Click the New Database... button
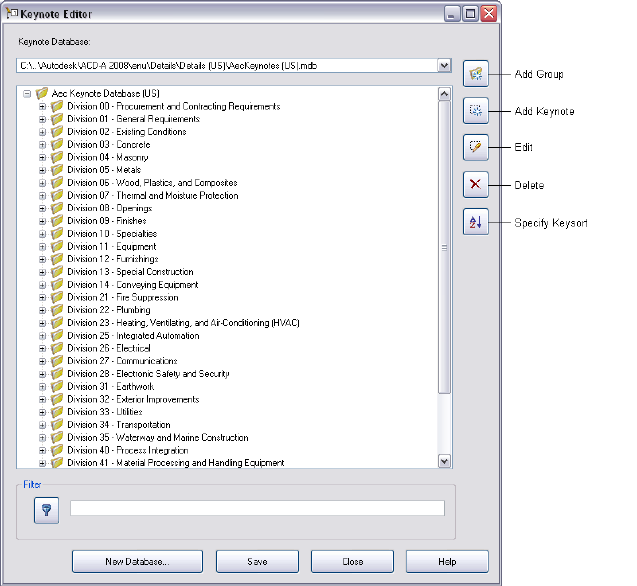637x586 pixels. click(x=137, y=562)
